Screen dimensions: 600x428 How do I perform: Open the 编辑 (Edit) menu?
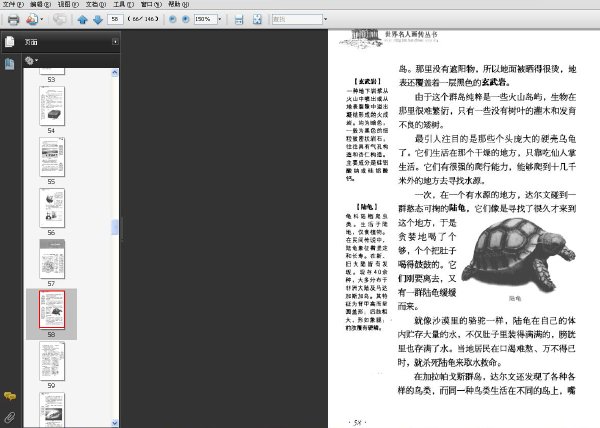(41, 4)
